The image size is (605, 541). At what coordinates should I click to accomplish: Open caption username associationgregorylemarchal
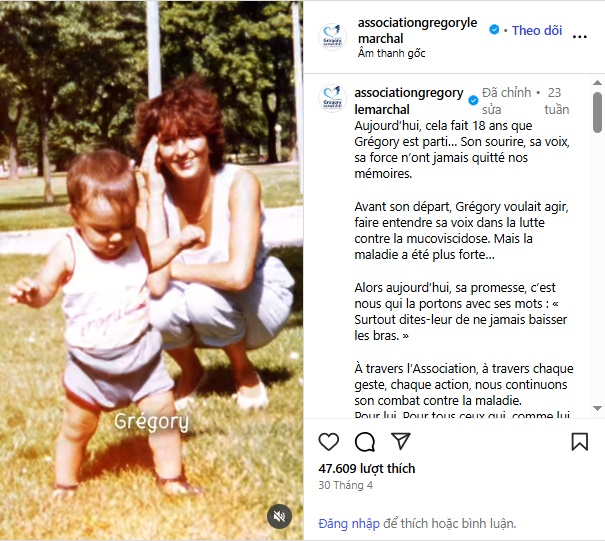click(409, 101)
